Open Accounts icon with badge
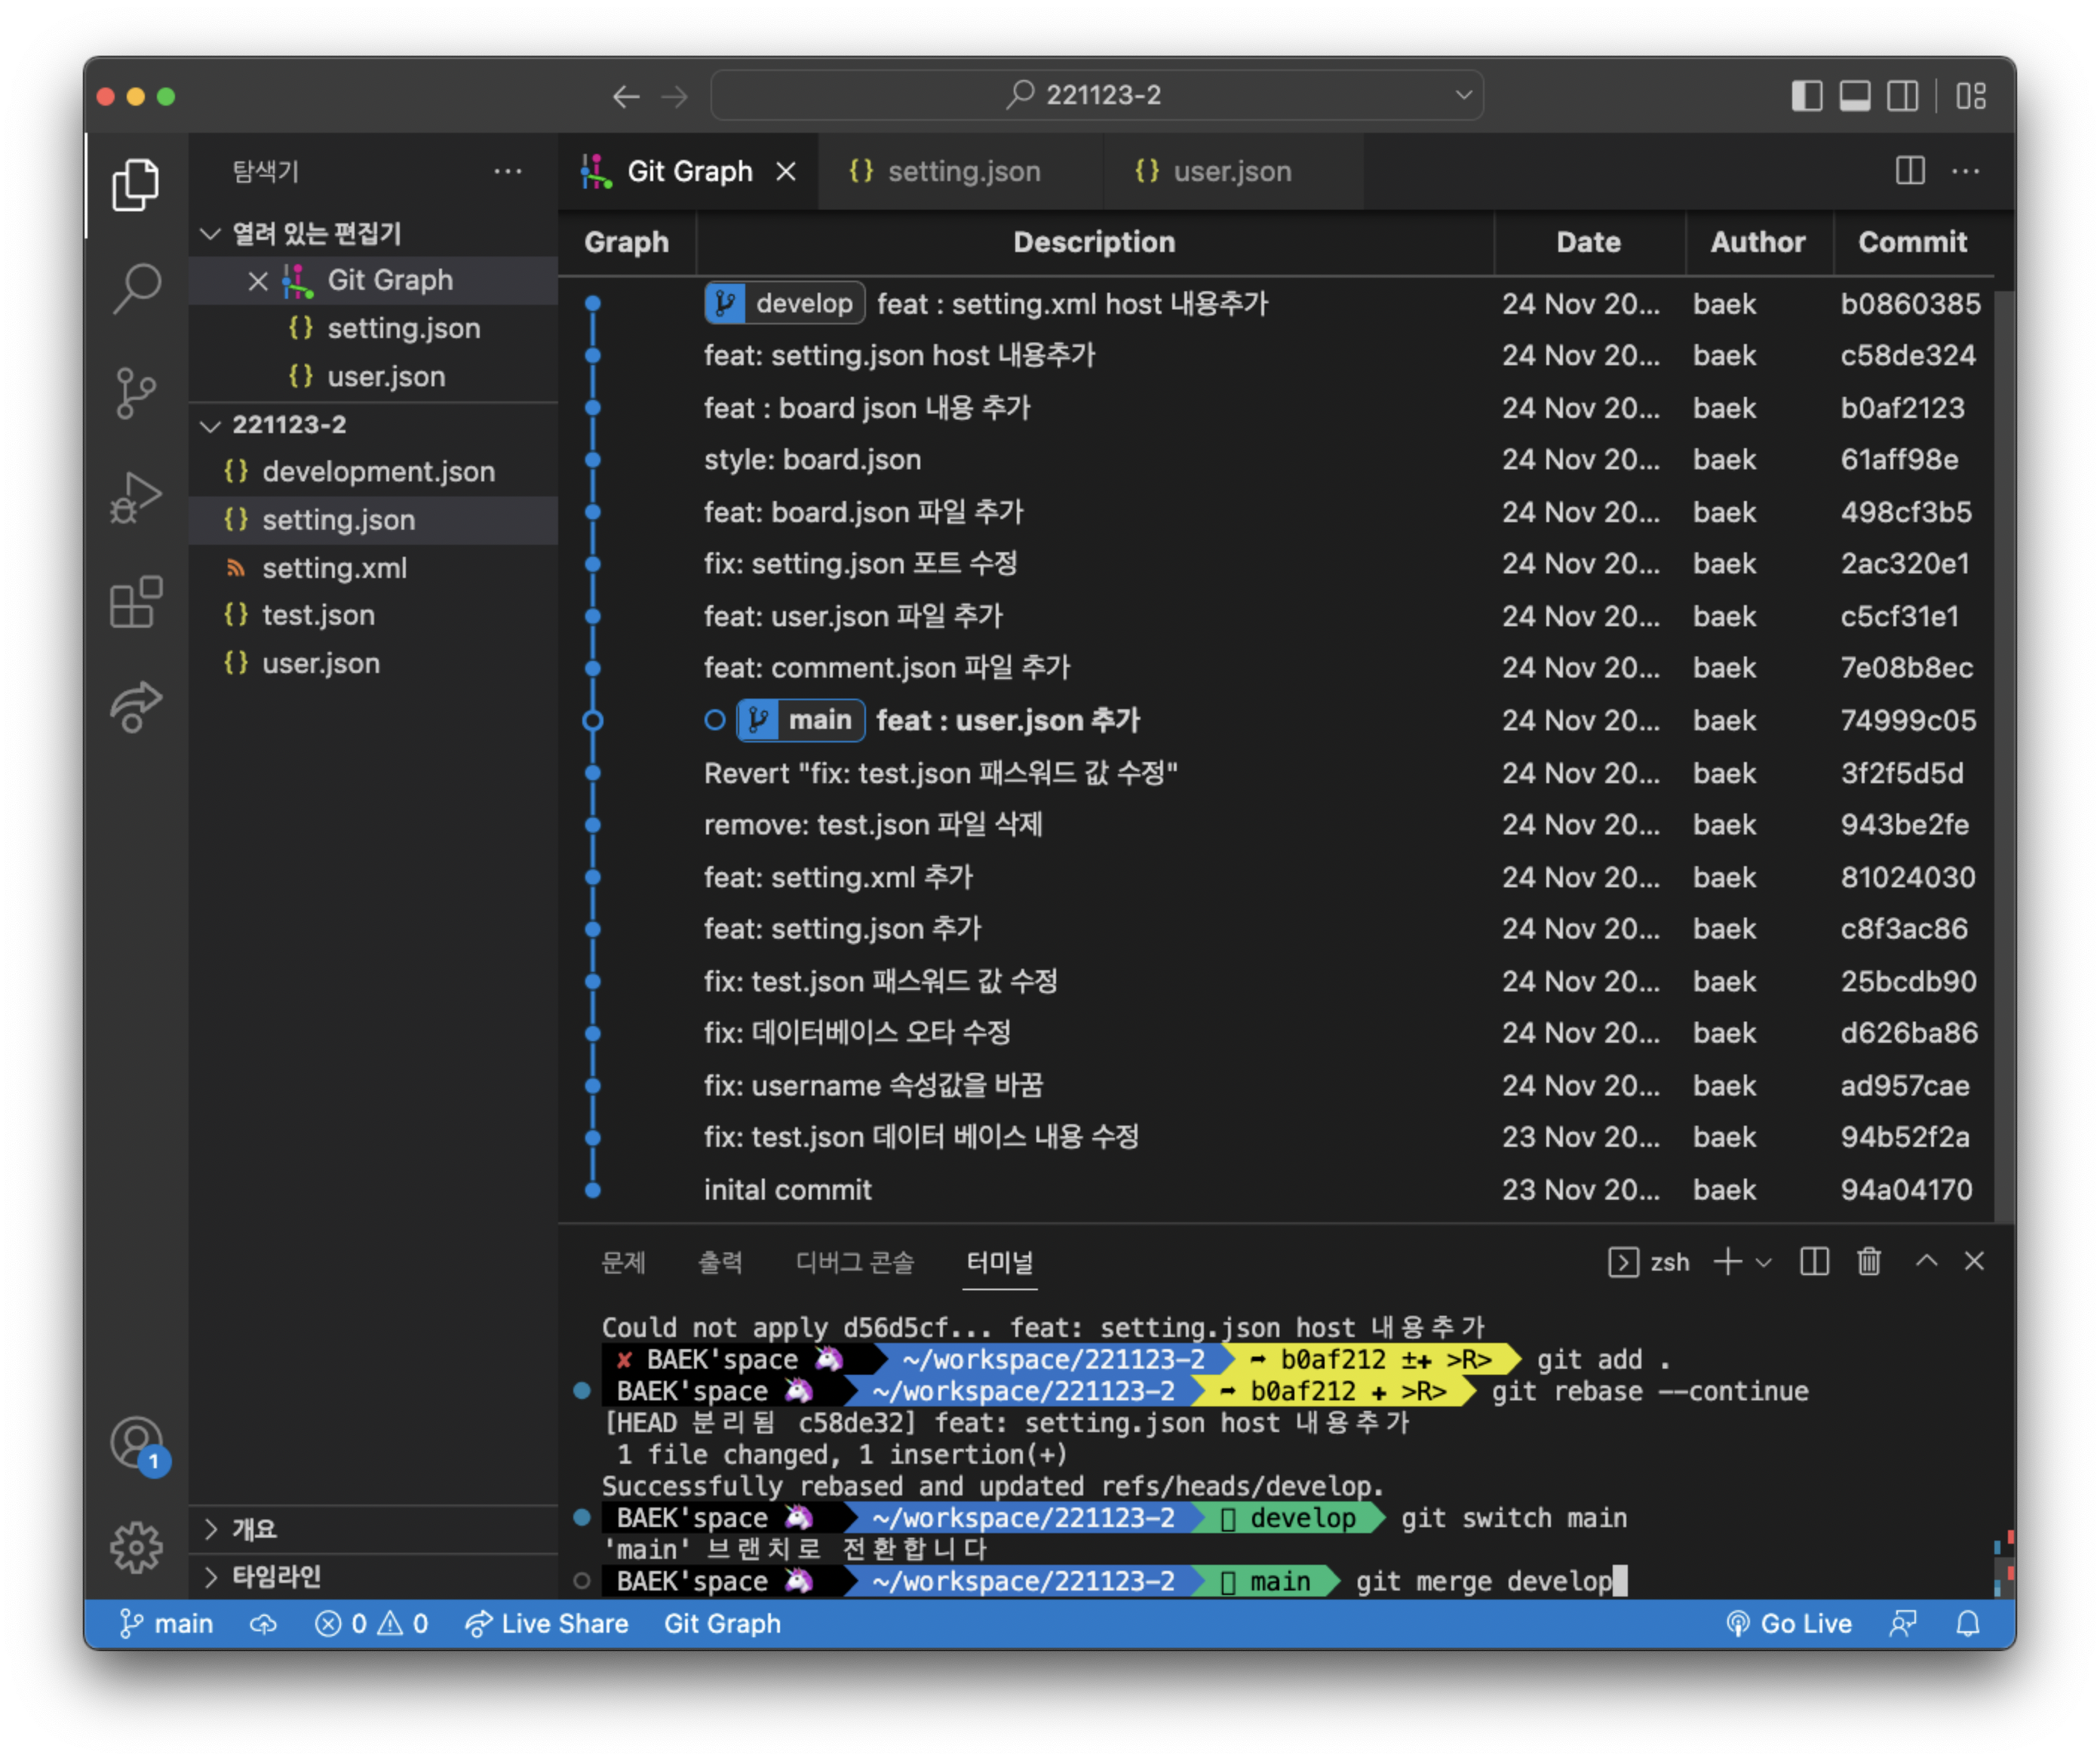2100x1761 pixels. (136, 1443)
